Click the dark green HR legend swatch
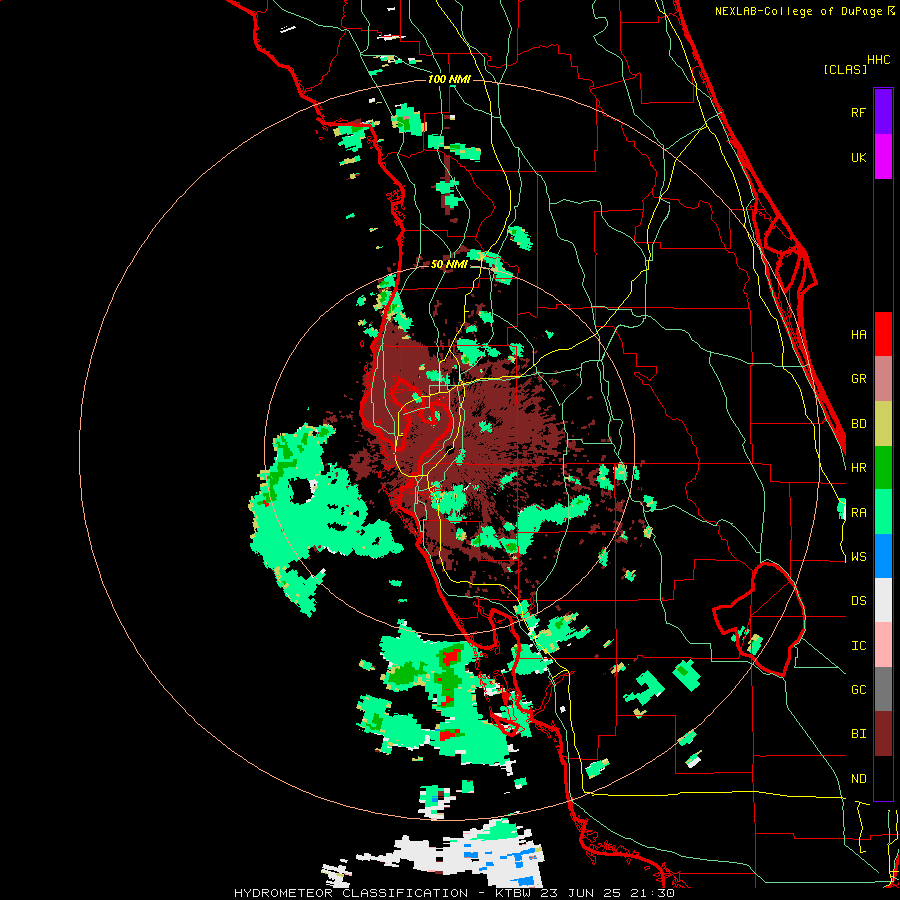Viewport: 900px width, 900px height. [883, 468]
